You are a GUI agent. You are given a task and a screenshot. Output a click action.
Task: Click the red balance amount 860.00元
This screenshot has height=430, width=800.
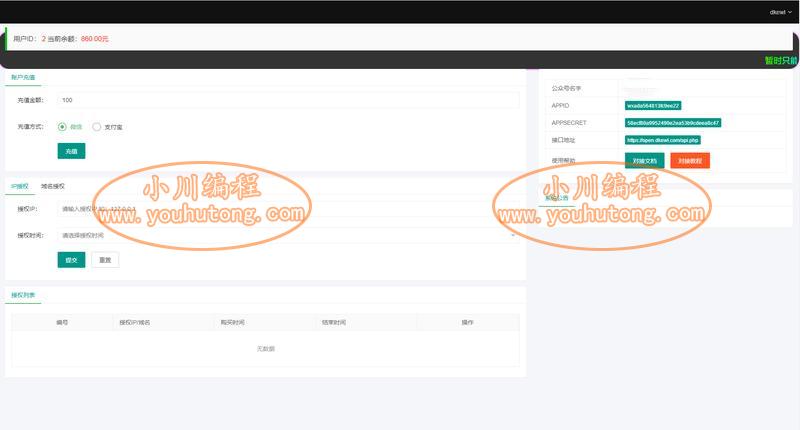[x=94, y=39]
